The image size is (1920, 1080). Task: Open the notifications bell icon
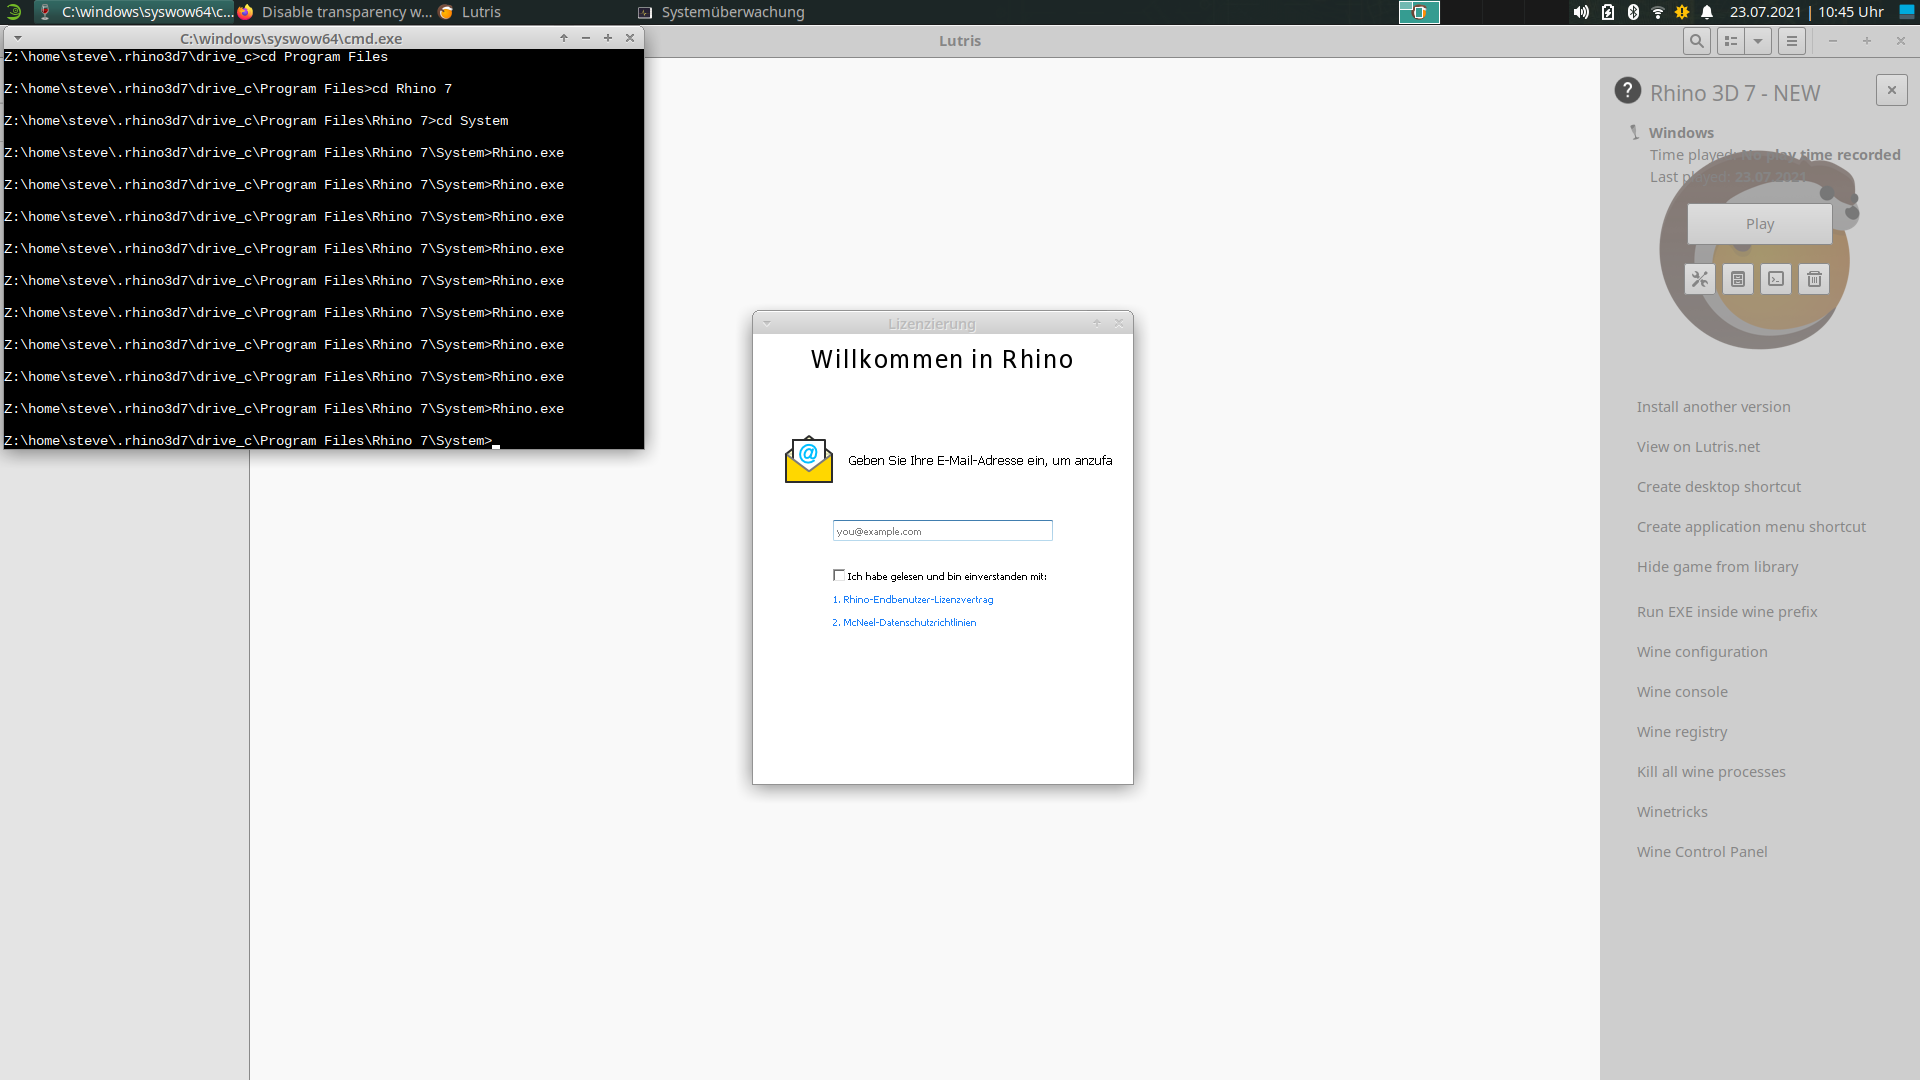(x=1707, y=12)
